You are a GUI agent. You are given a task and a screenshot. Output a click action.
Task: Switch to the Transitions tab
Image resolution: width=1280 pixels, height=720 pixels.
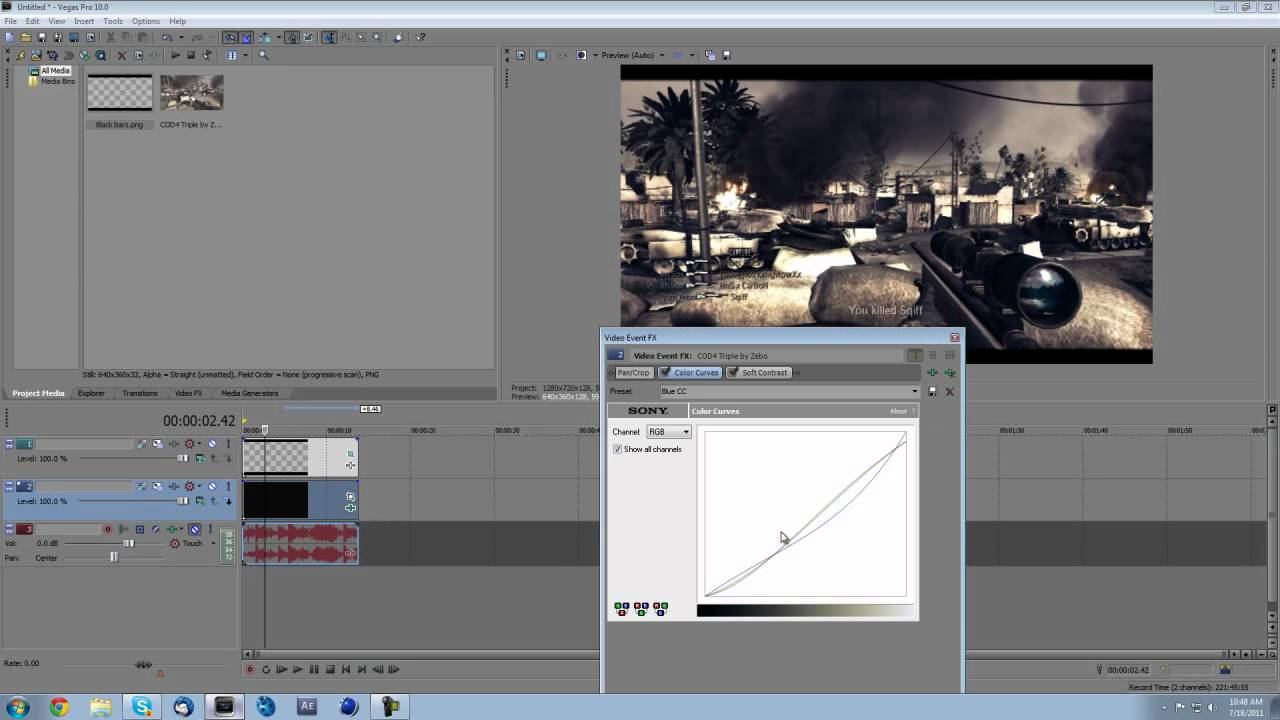(x=139, y=393)
